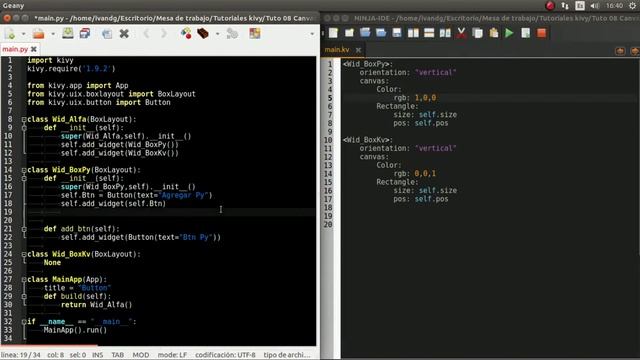640x360 pixels.
Task: Collapse the if __name__ block fold marker
Action: coord(24,322)
